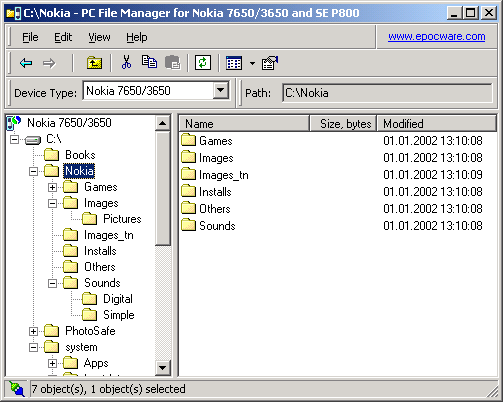Open the Help menu

pyautogui.click(x=137, y=37)
